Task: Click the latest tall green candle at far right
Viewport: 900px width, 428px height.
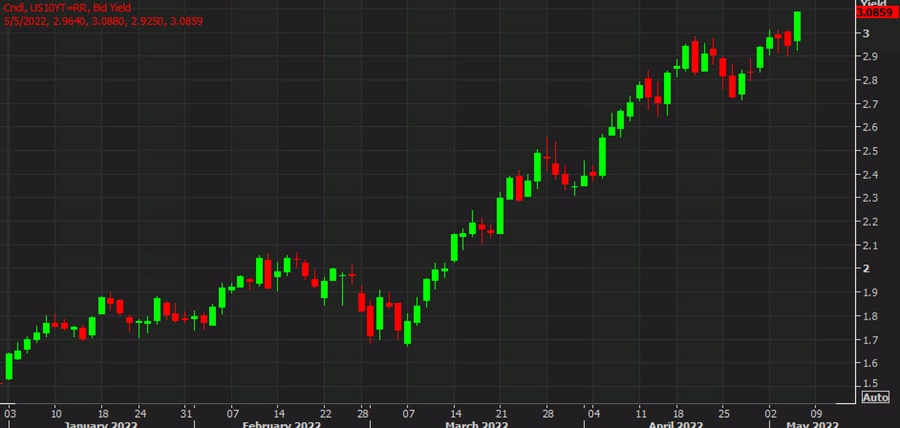Action: pyautogui.click(x=797, y=27)
